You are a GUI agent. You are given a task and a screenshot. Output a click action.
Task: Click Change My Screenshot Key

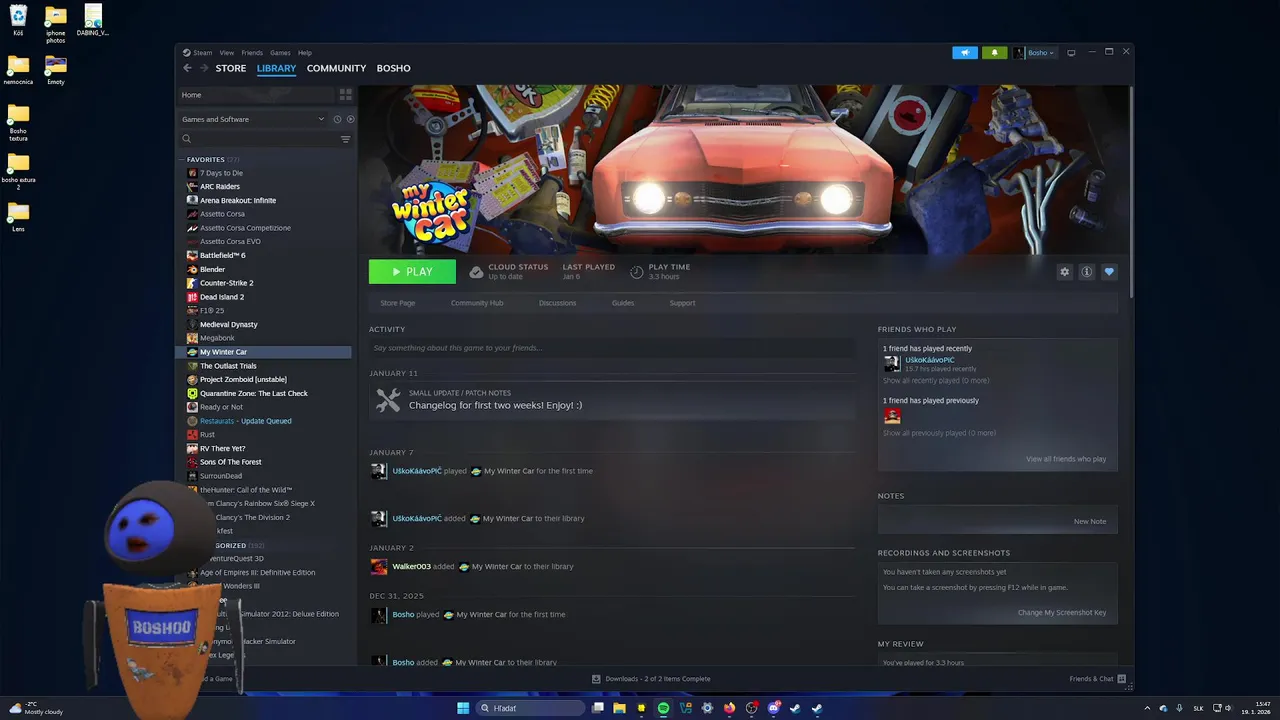(x=1062, y=612)
